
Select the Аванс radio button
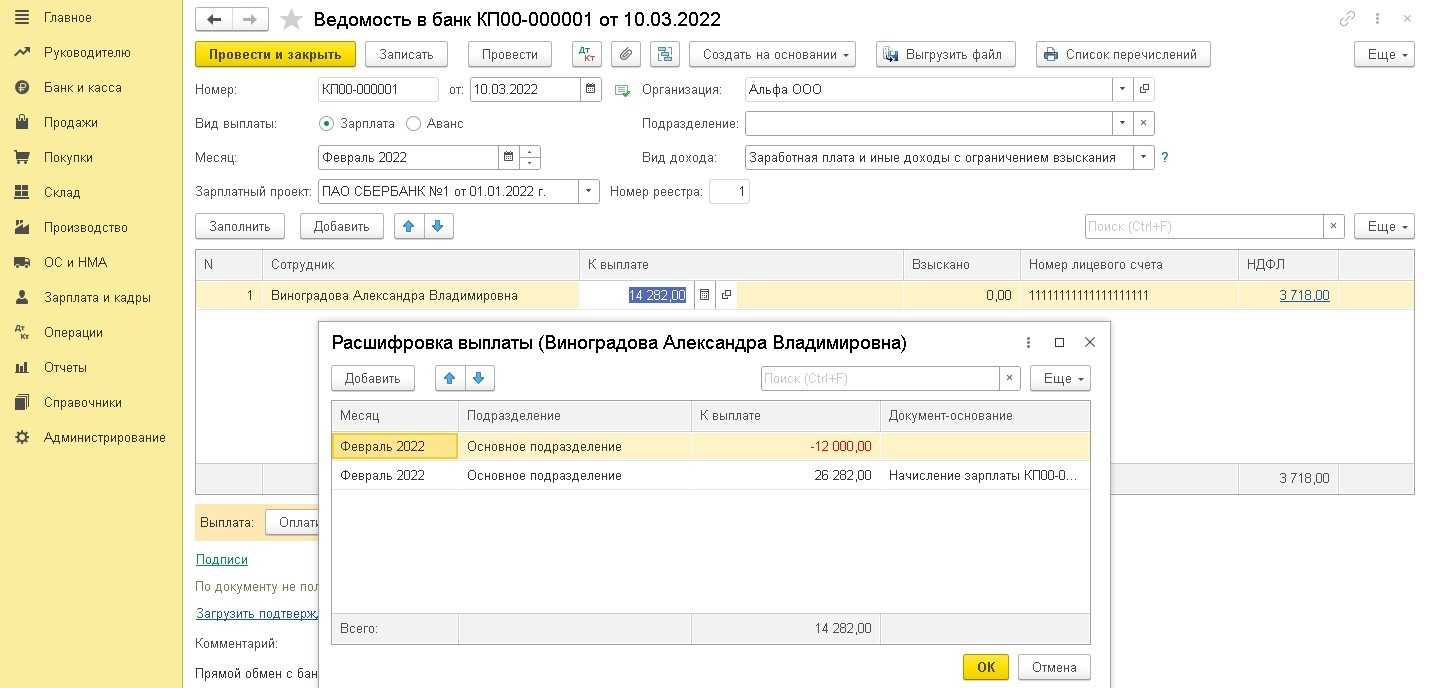413,123
